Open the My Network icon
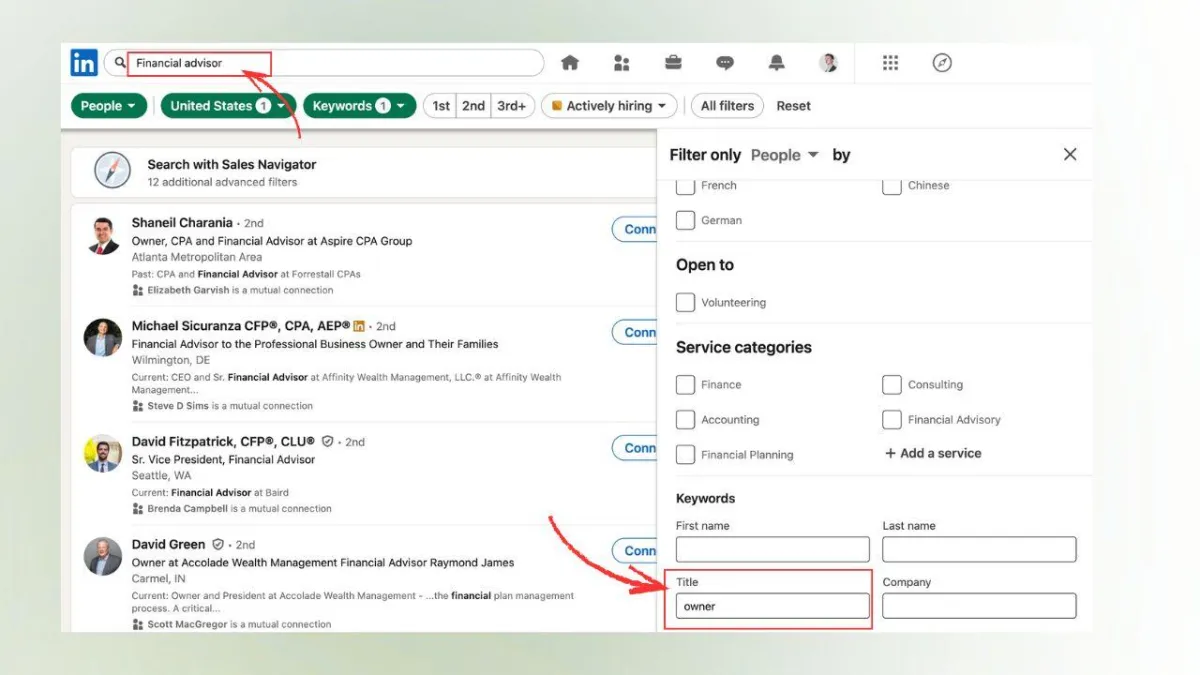Viewport: 1200px width, 675px height. [x=622, y=63]
